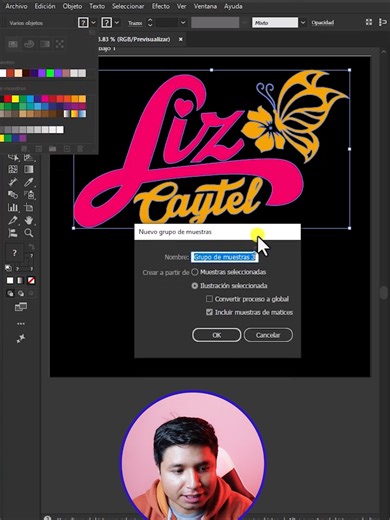Click the Change Screen Mode icon
The image size is (390, 520).
pos(21,307)
